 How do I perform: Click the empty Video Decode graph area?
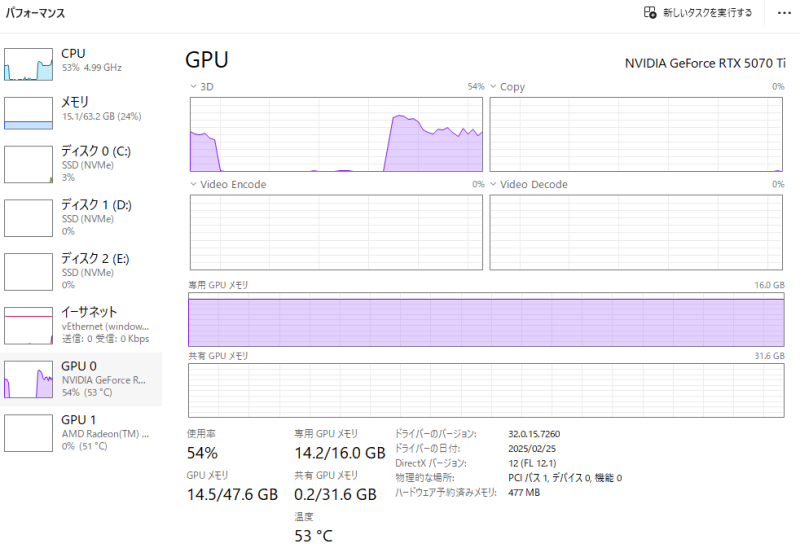point(636,232)
